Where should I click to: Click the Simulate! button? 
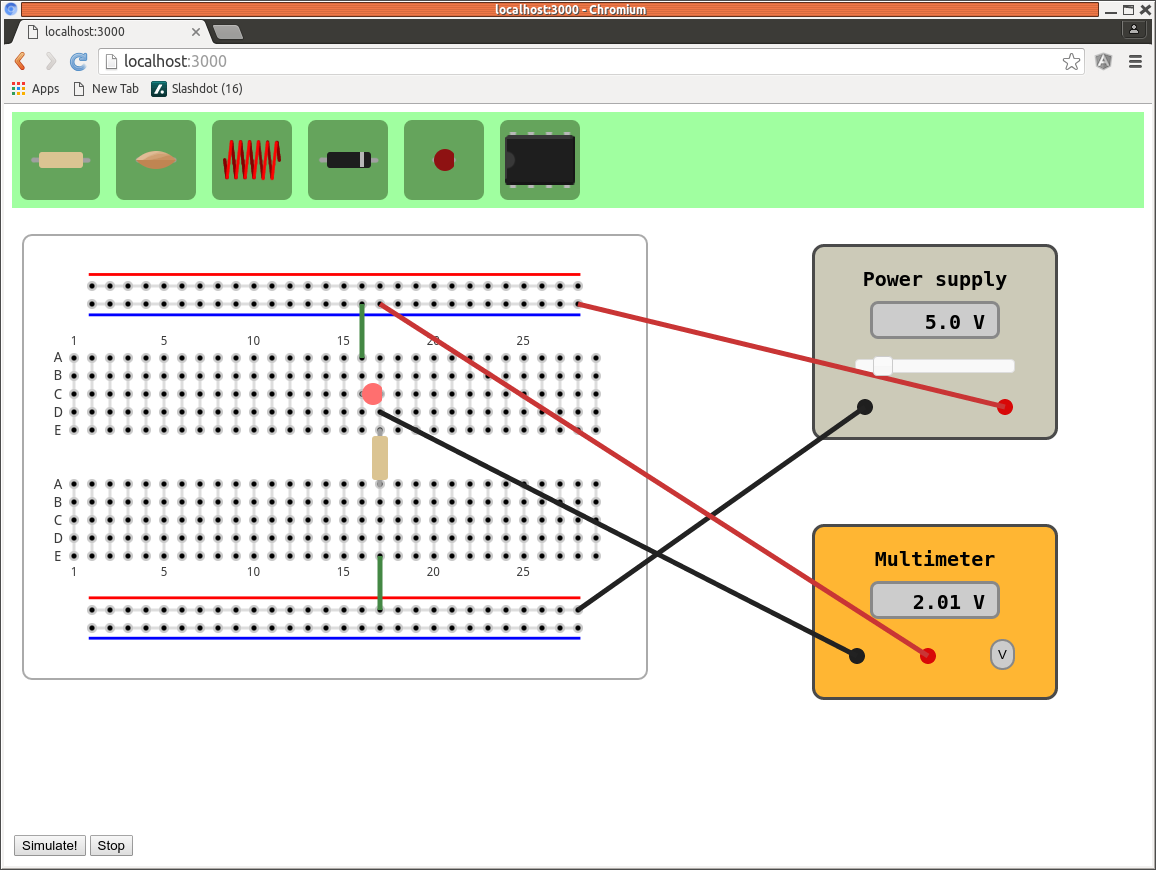tap(49, 846)
